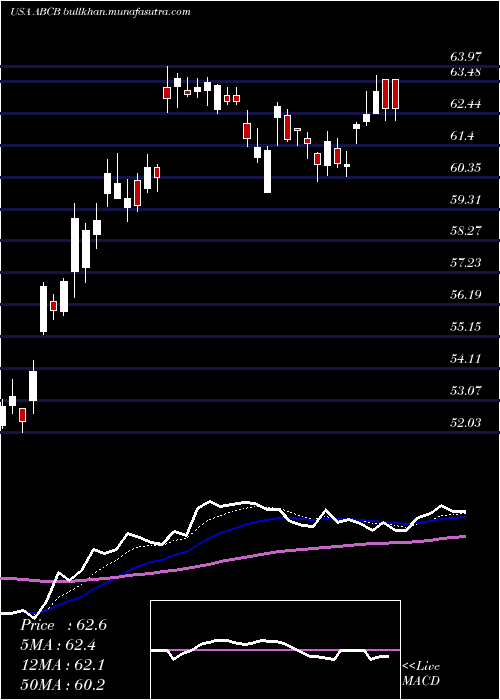Click the tall white candle with the lowest body in the 59-61 dip
The height and width of the screenshot is (700, 500).
click(x=267, y=171)
